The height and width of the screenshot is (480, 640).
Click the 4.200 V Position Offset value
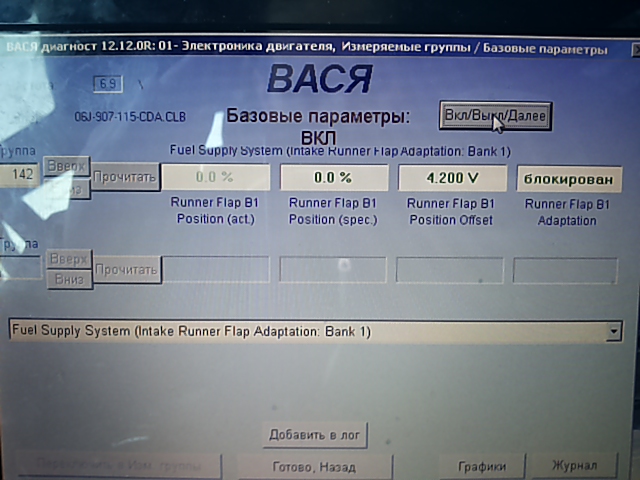point(452,177)
